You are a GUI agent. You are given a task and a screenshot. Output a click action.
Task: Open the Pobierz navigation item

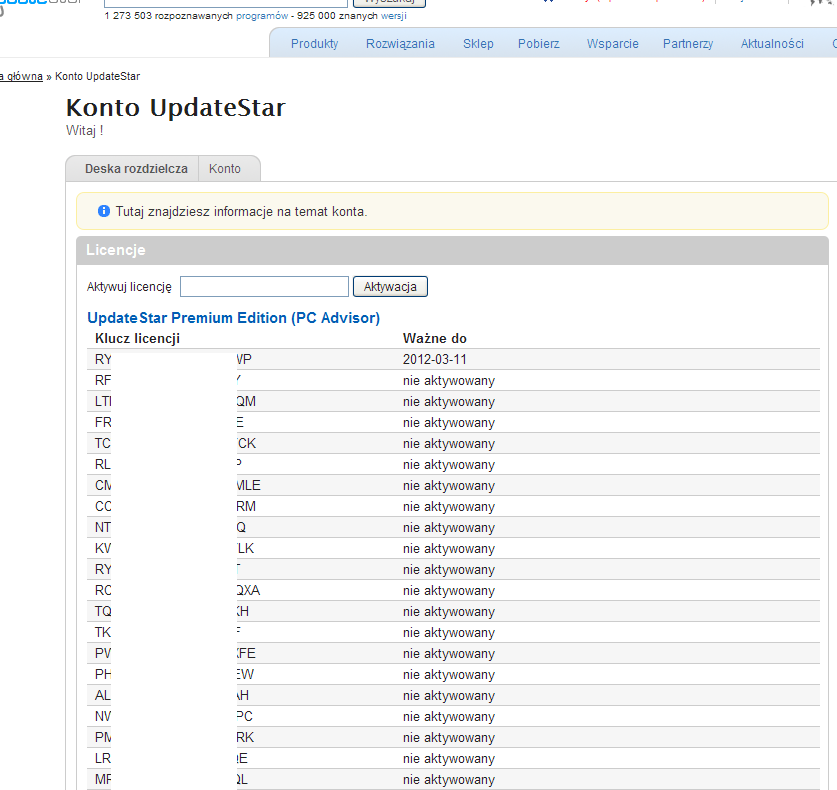[539, 44]
